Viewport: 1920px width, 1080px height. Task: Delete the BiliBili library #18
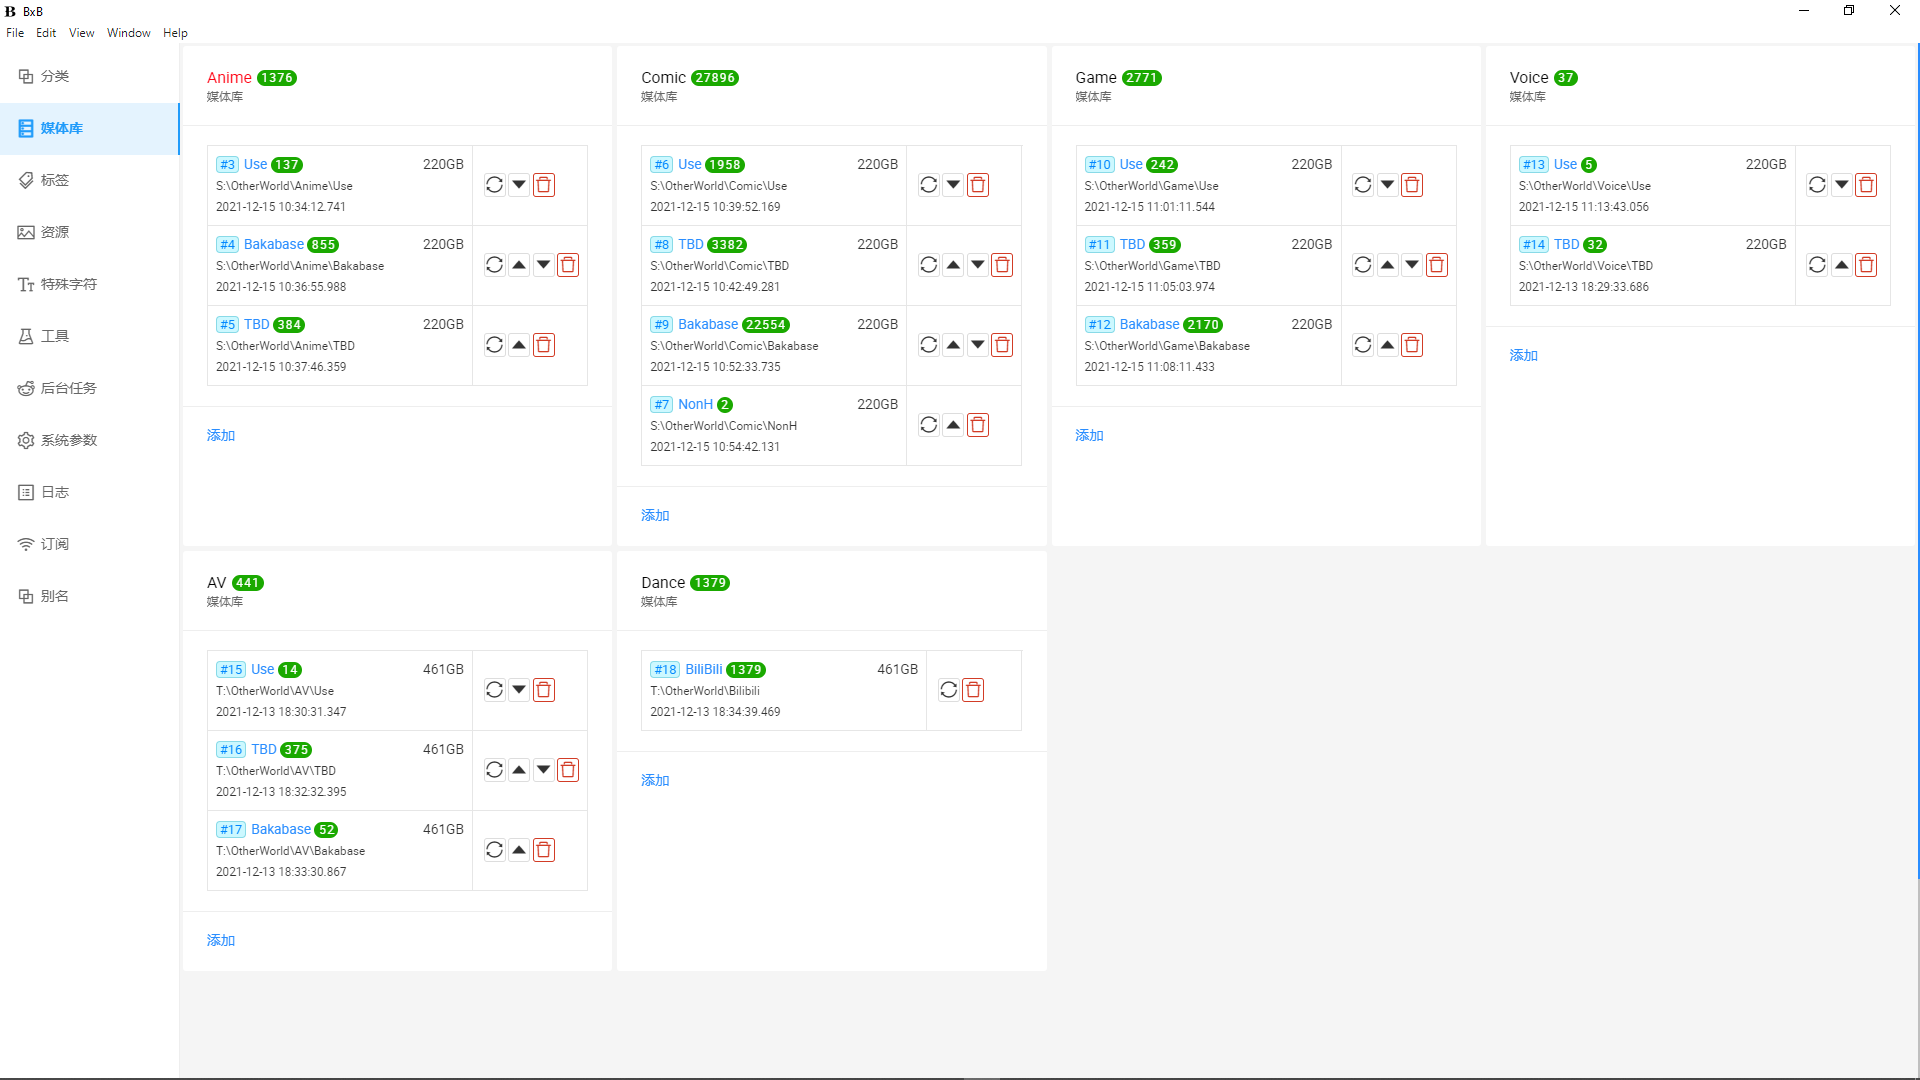click(973, 690)
